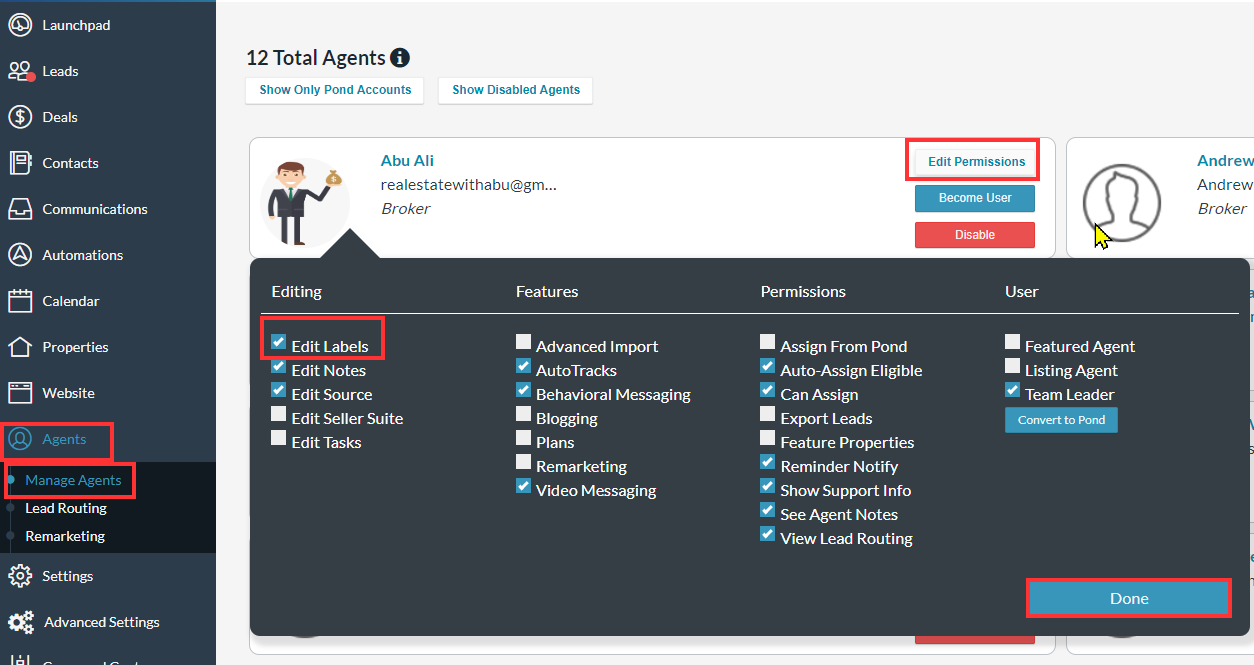Select Manage Agents in the sidebar
The width and height of the screenshot is (1254, 665).
point(68,480)
